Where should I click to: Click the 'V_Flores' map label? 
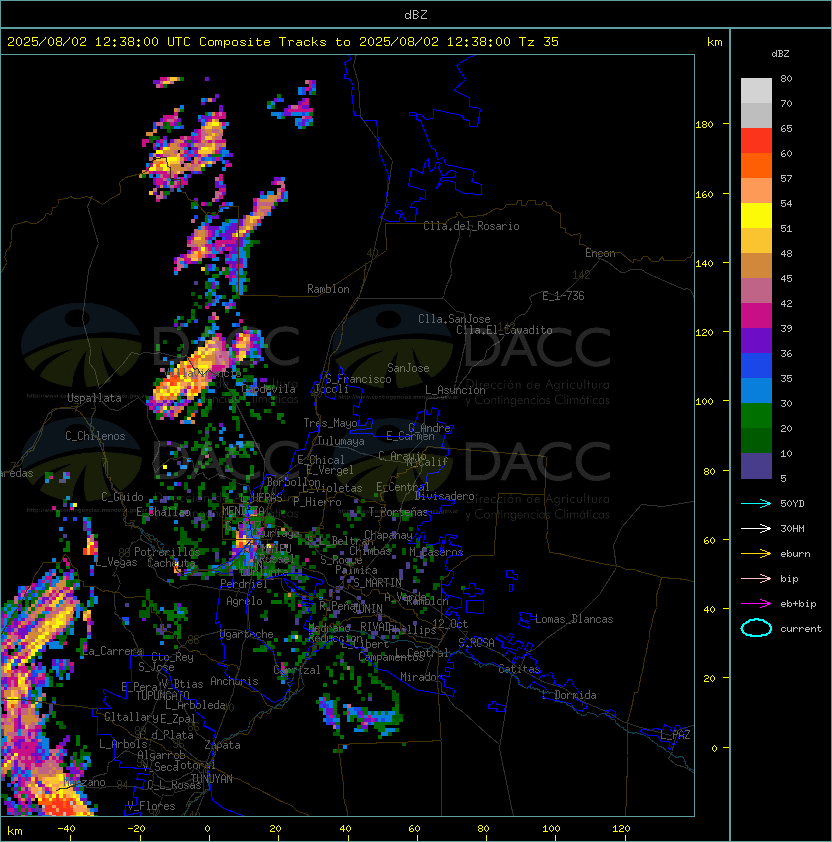click(x=151, y=806)
